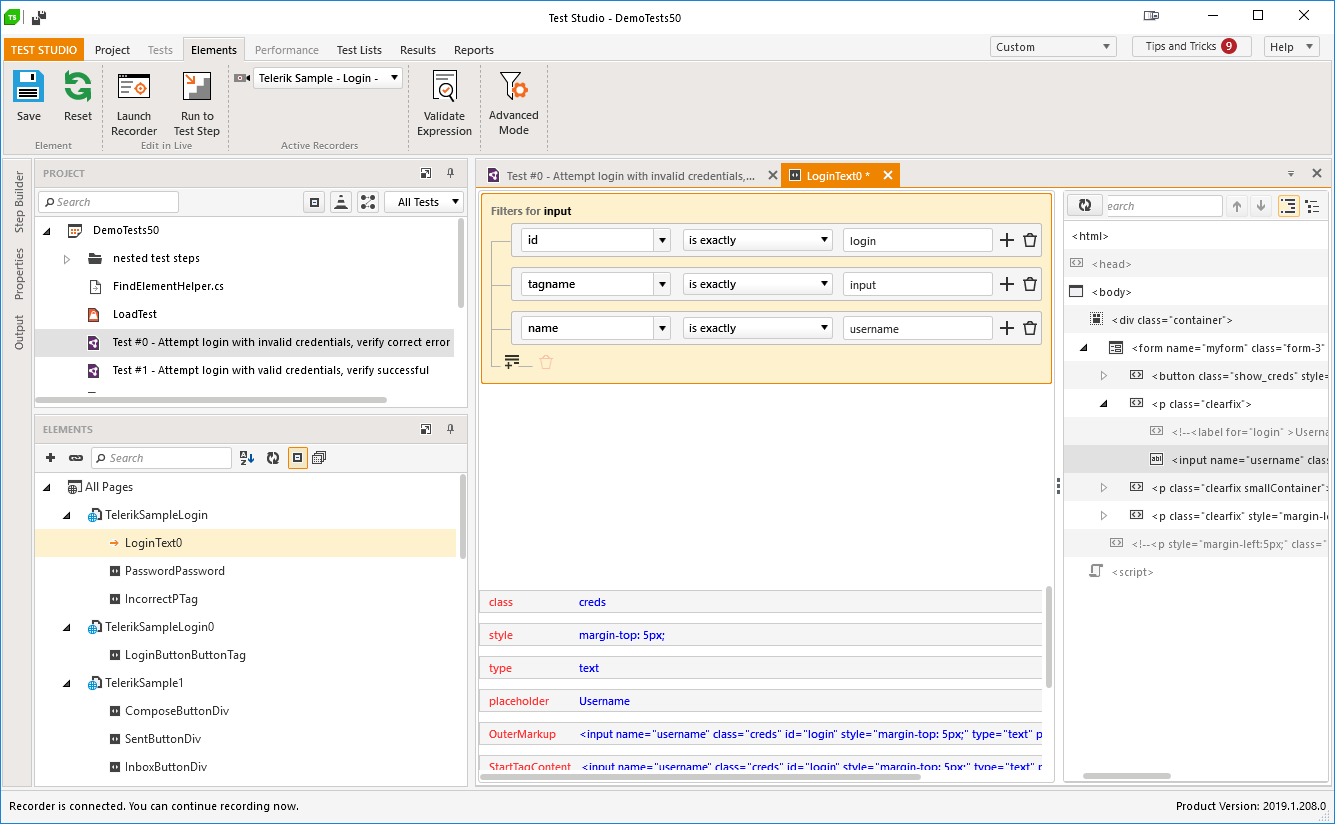Add a filter after the id row
Image resolution: width=1335 pixels, height=824 pixels.
tap(1007, 240)
